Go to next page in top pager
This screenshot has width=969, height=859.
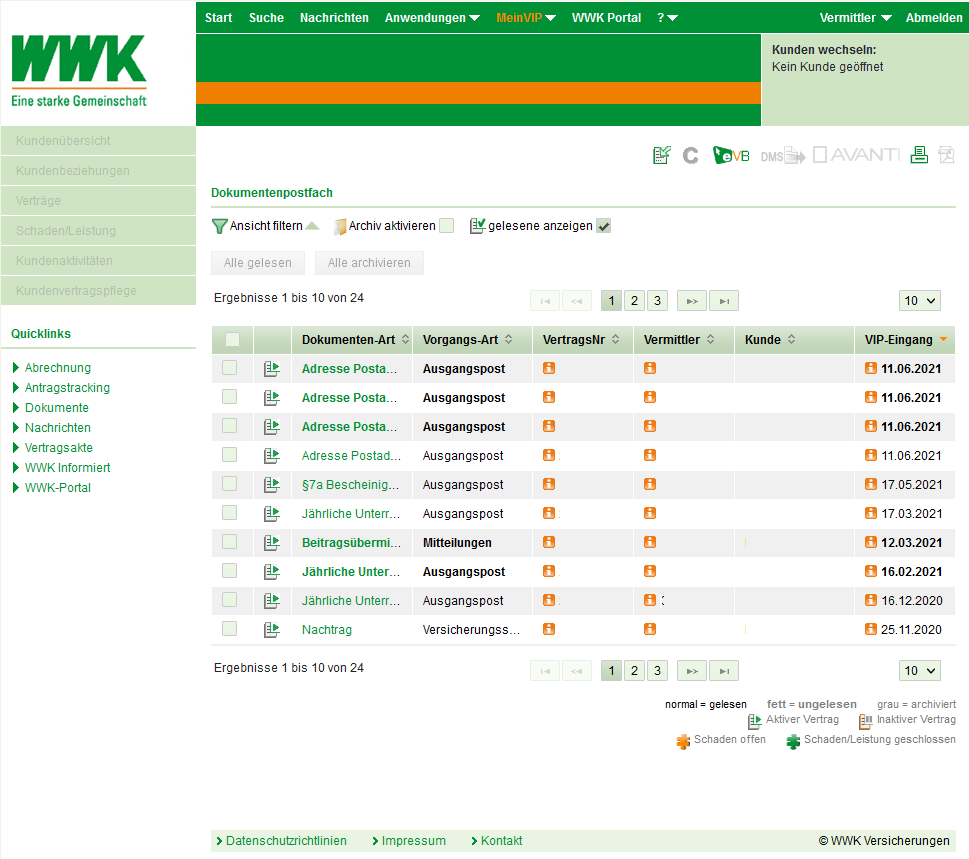point(692,301)
